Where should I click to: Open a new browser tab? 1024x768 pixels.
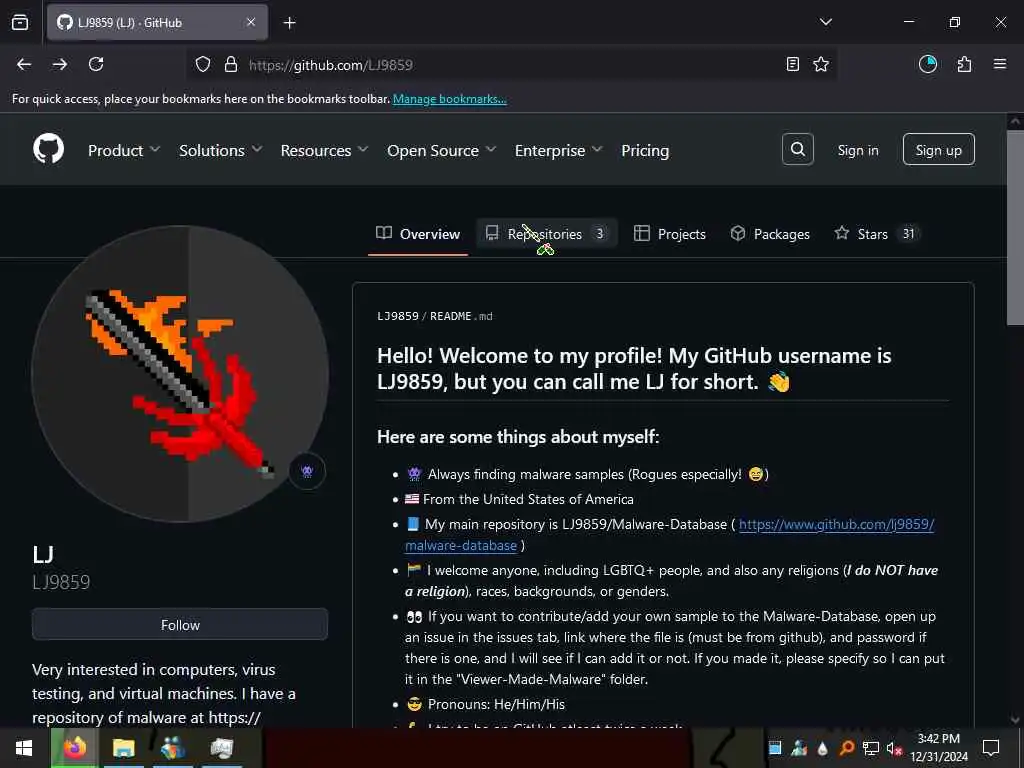click(289, 23)
